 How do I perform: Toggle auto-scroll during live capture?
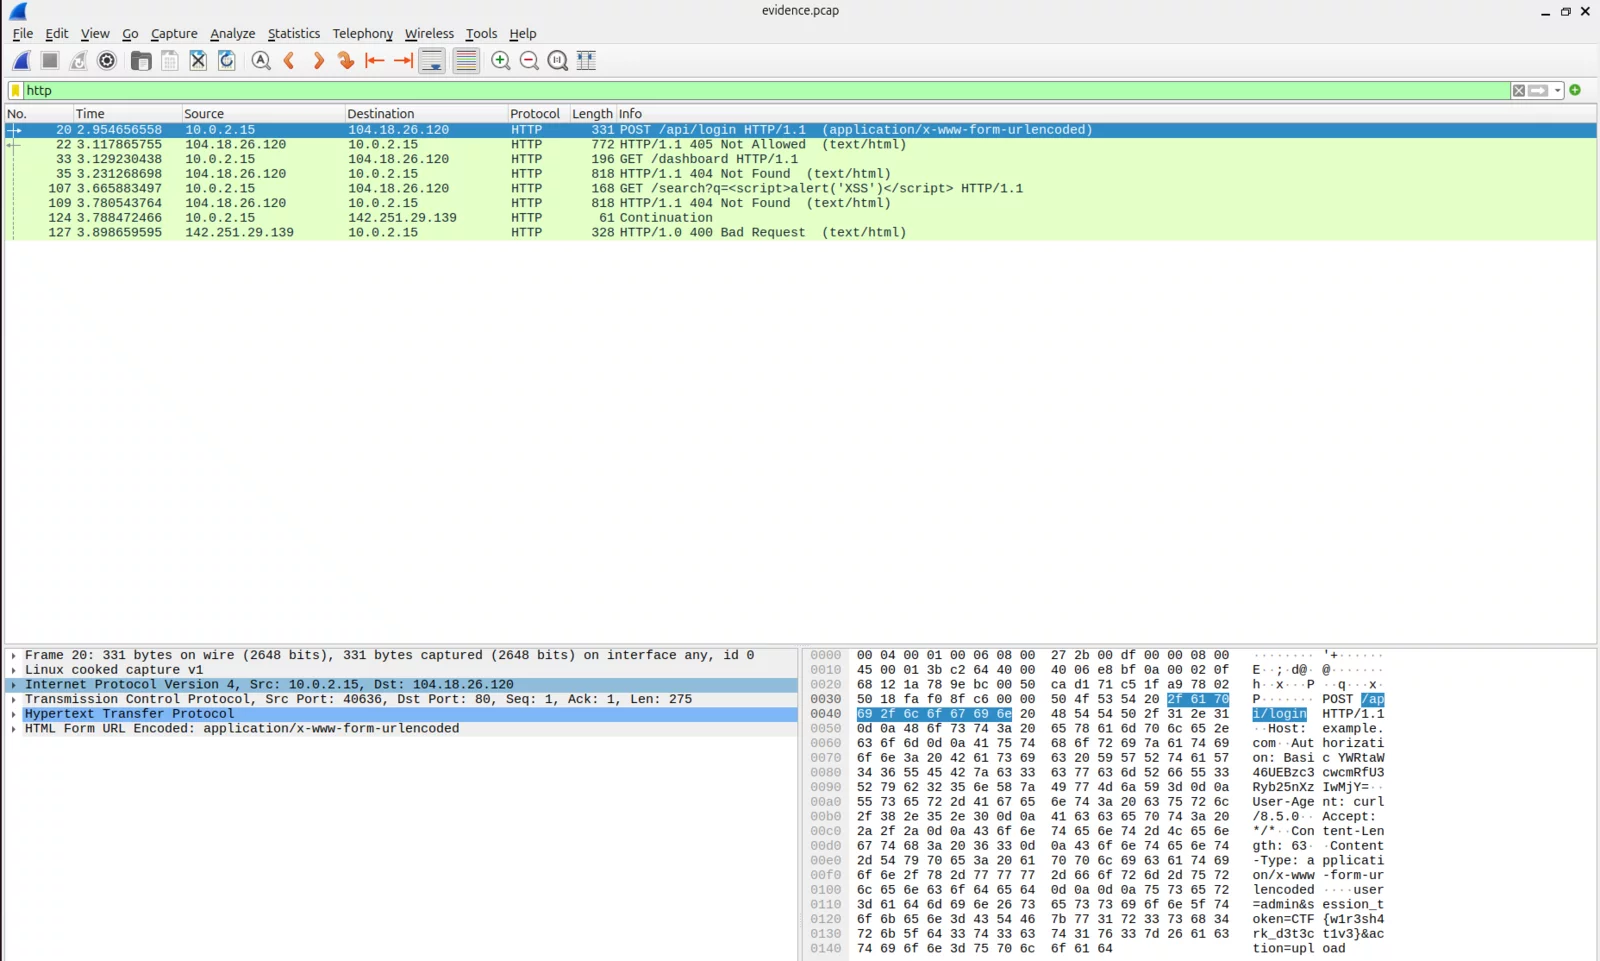(432, 61)
